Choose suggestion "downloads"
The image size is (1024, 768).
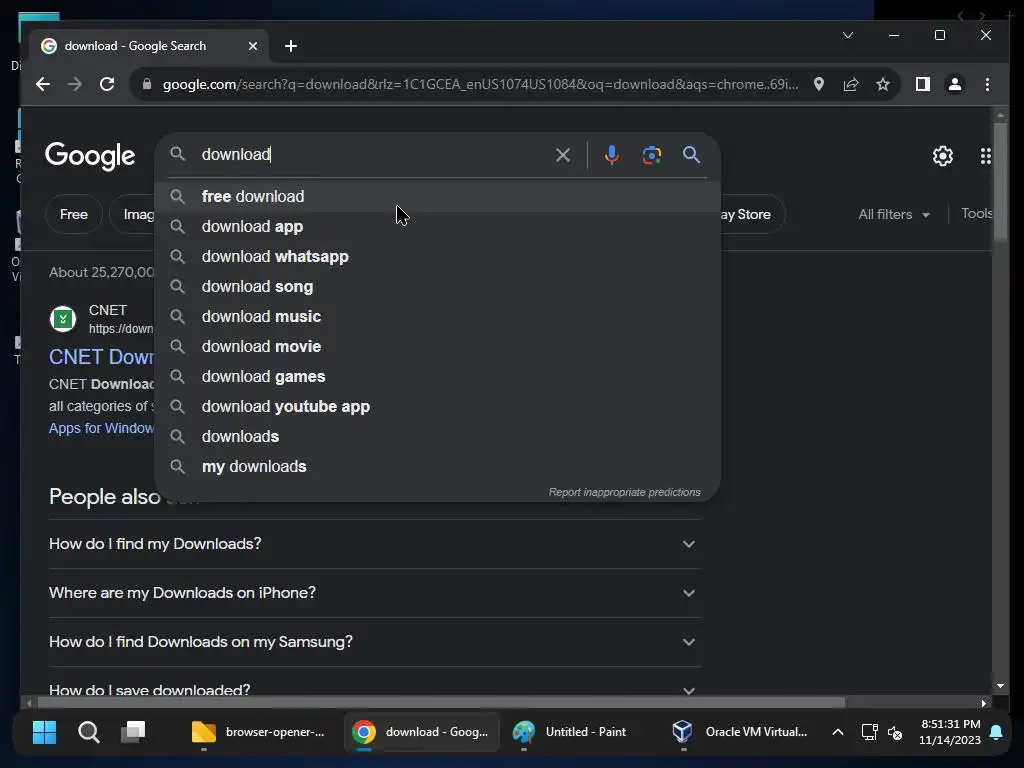[438, 437]
